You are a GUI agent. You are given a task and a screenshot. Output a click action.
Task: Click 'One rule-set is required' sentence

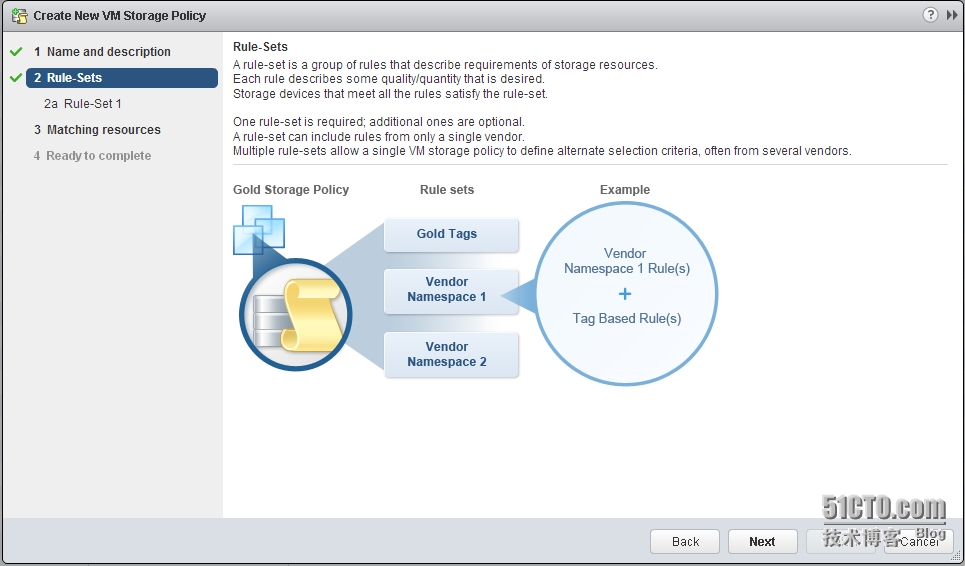pyautogui.click(x=378, y=122)
